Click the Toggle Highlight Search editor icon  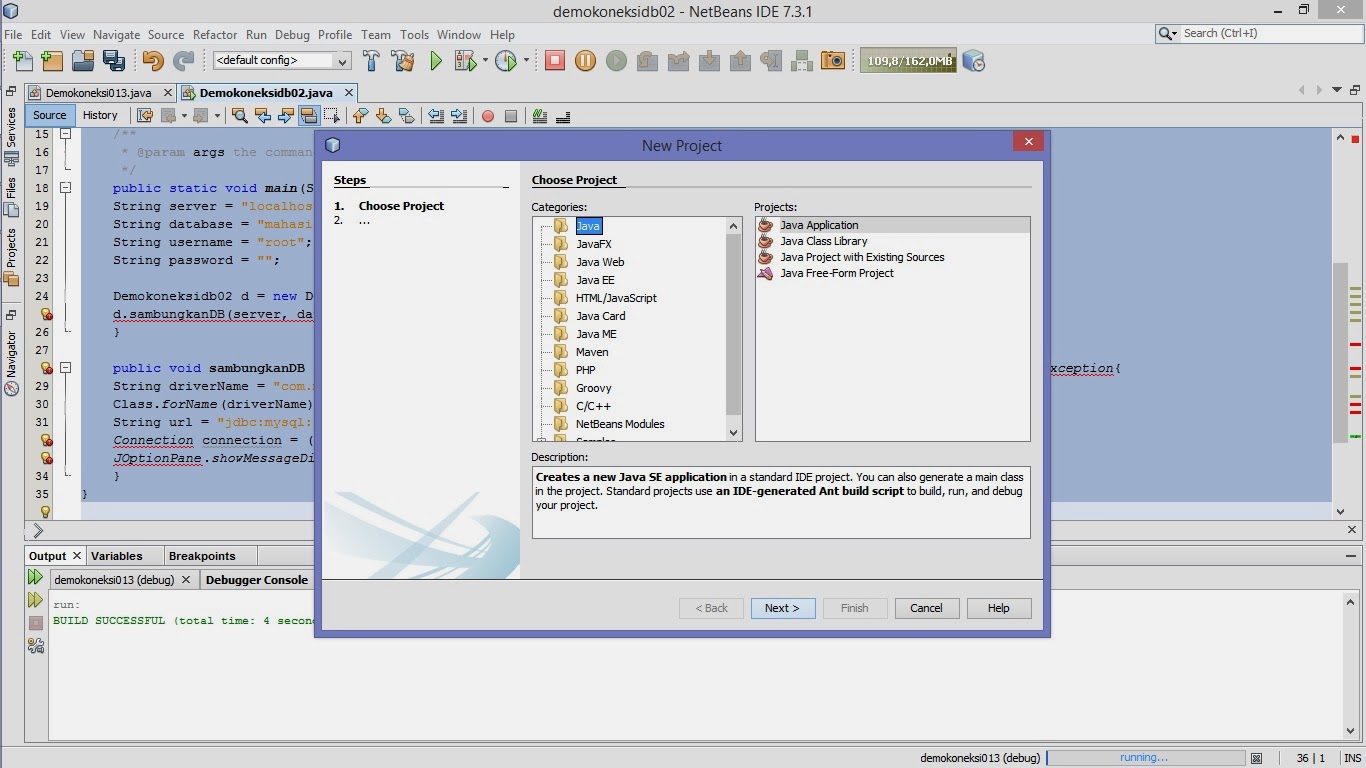(x=309, y=116)
